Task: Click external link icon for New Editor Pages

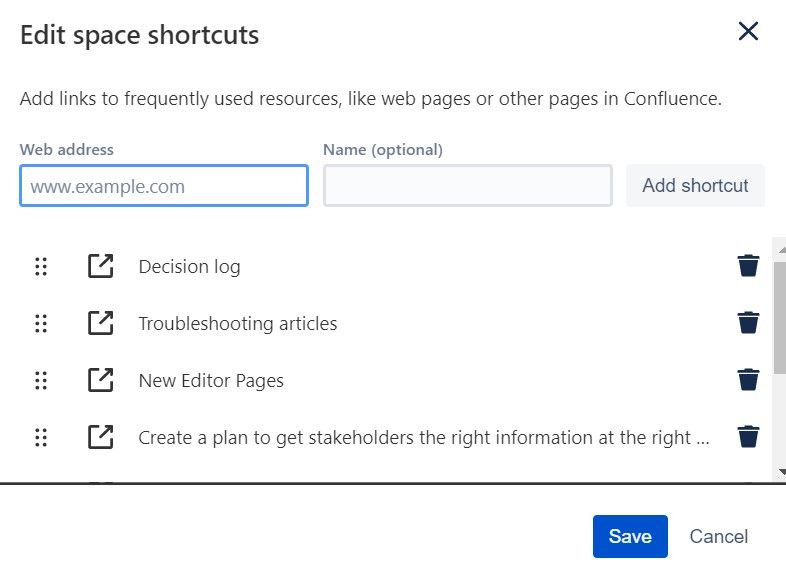Action: coord(100,380)
